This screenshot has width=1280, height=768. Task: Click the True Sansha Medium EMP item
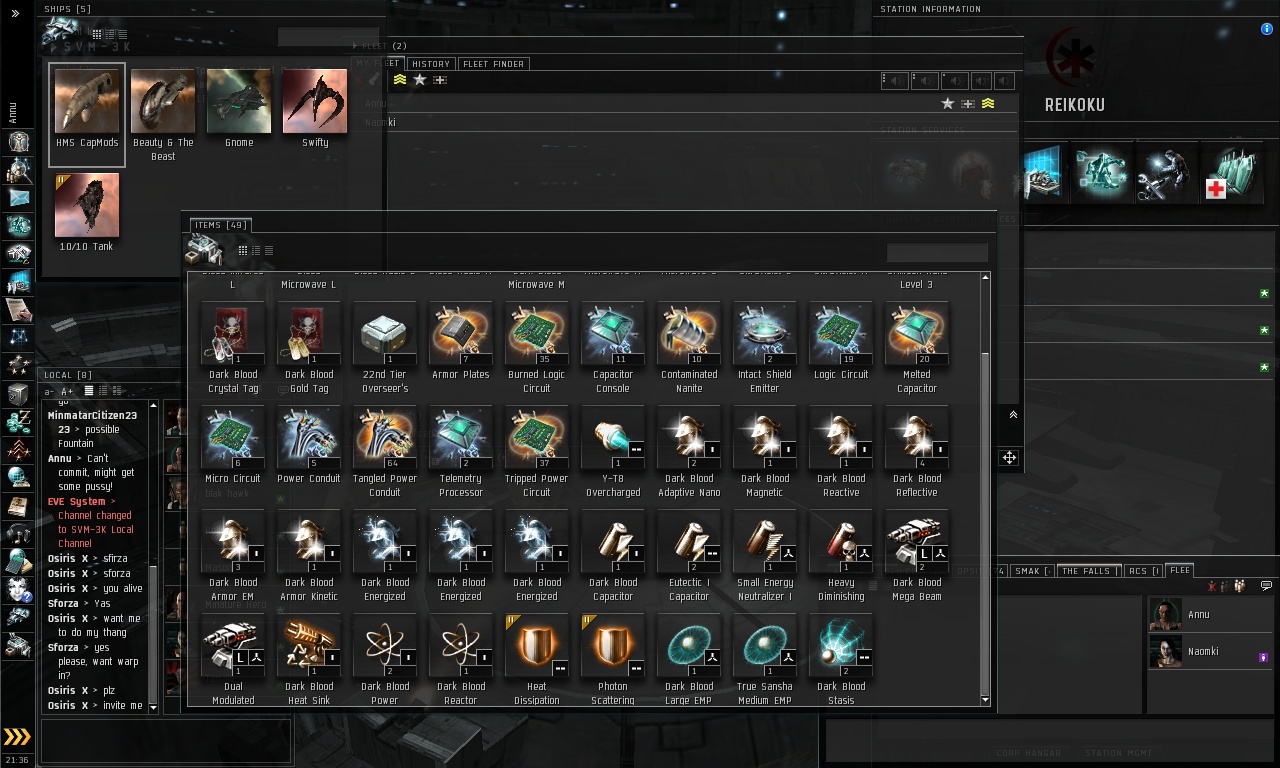(765, 659)
